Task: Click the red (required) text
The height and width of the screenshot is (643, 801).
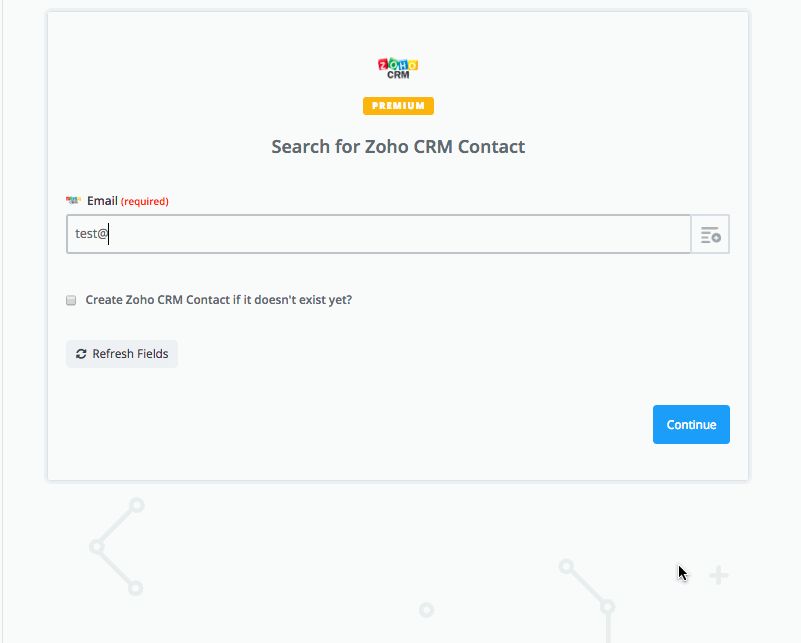Action: click(x=145, y=201)
